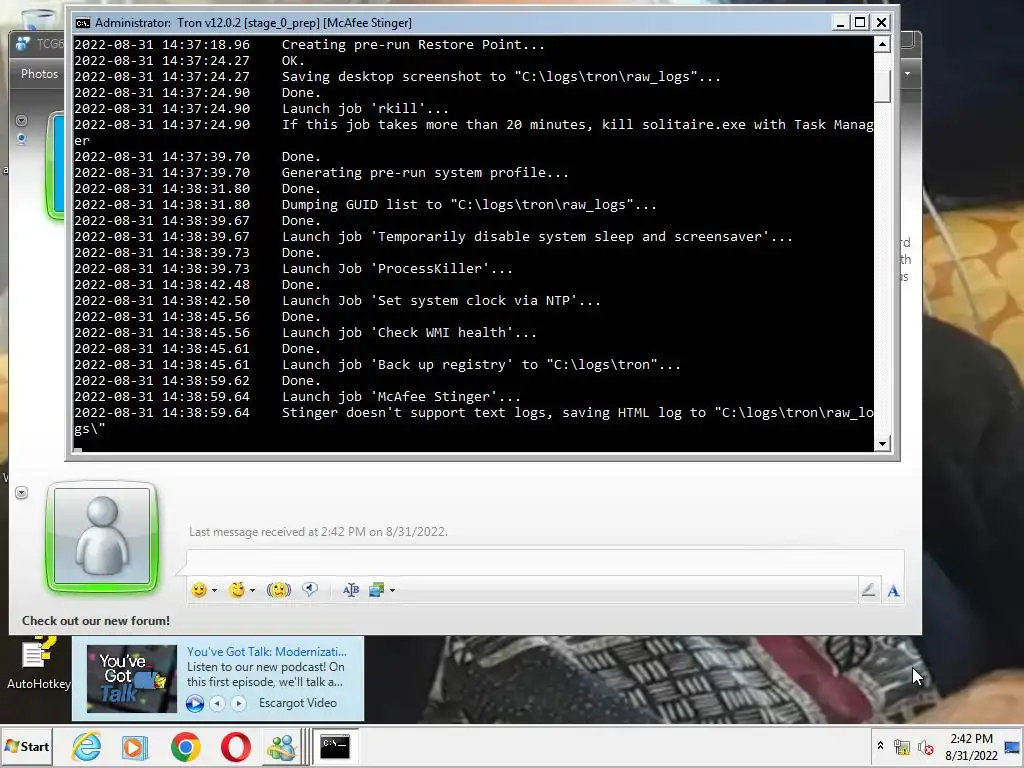1024x768 pixels.
Task: Go to next video in banner
Action: tap(239, 703)
